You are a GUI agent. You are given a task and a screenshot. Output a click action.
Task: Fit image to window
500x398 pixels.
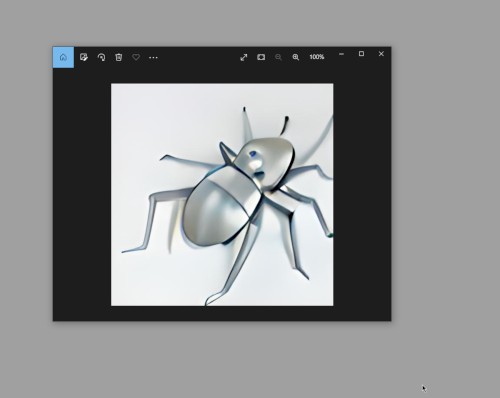261,57
